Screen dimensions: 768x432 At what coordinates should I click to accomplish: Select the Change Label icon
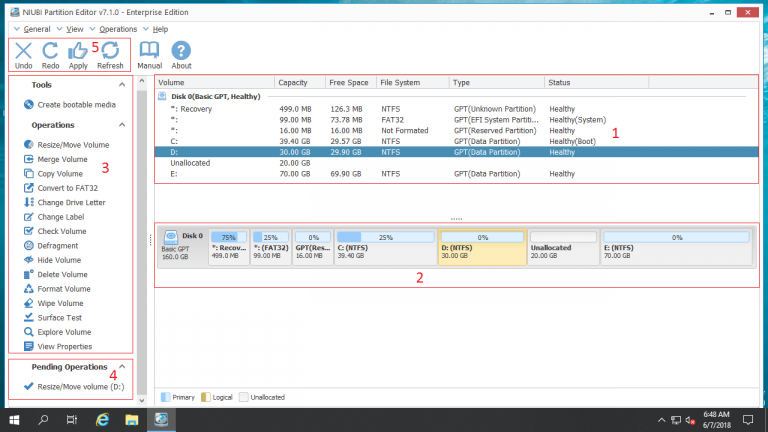(x=29, y=216)
